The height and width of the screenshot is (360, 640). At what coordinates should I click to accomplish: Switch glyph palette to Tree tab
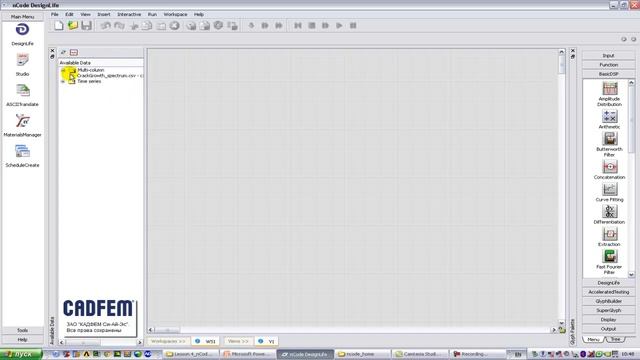(x=616, y=340)
